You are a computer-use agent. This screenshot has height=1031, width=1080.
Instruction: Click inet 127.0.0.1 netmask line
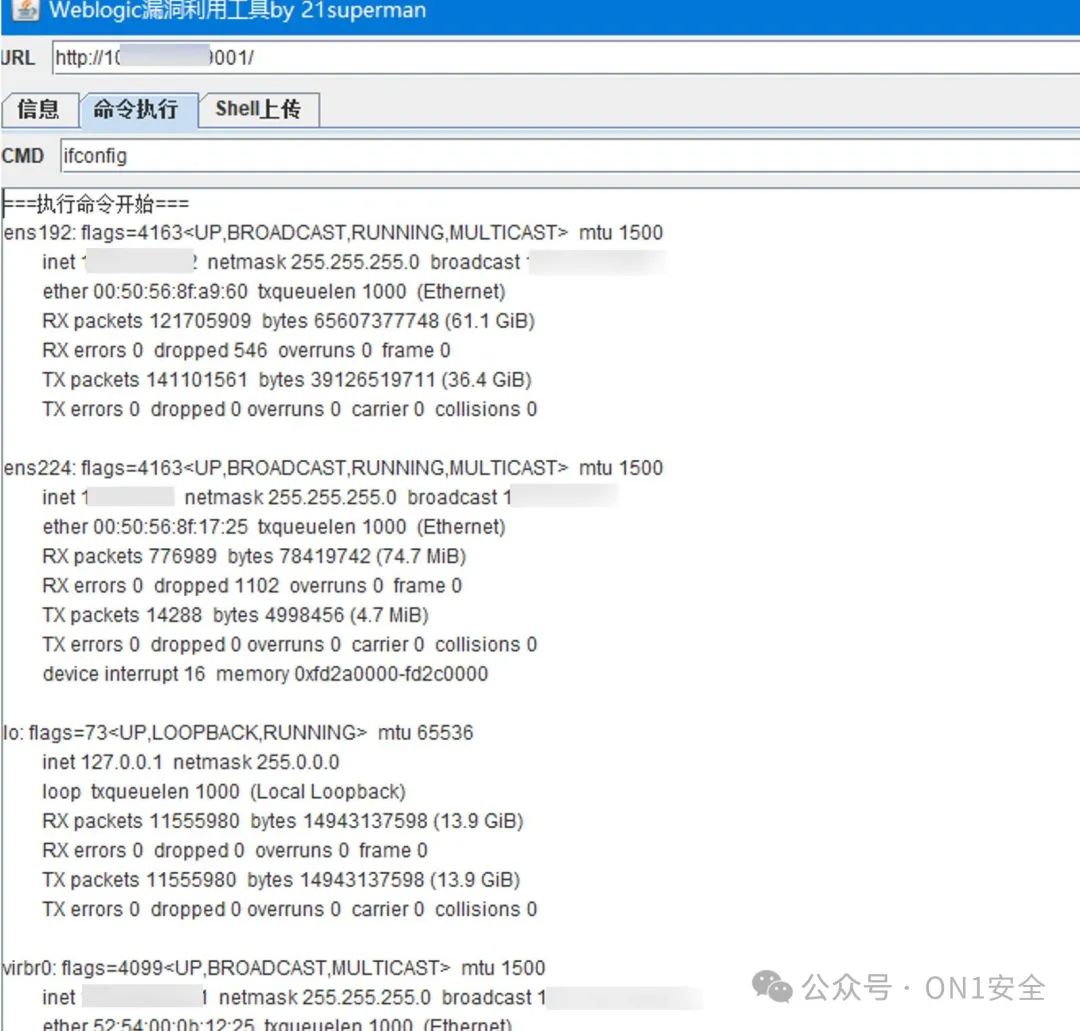[191, 762]
